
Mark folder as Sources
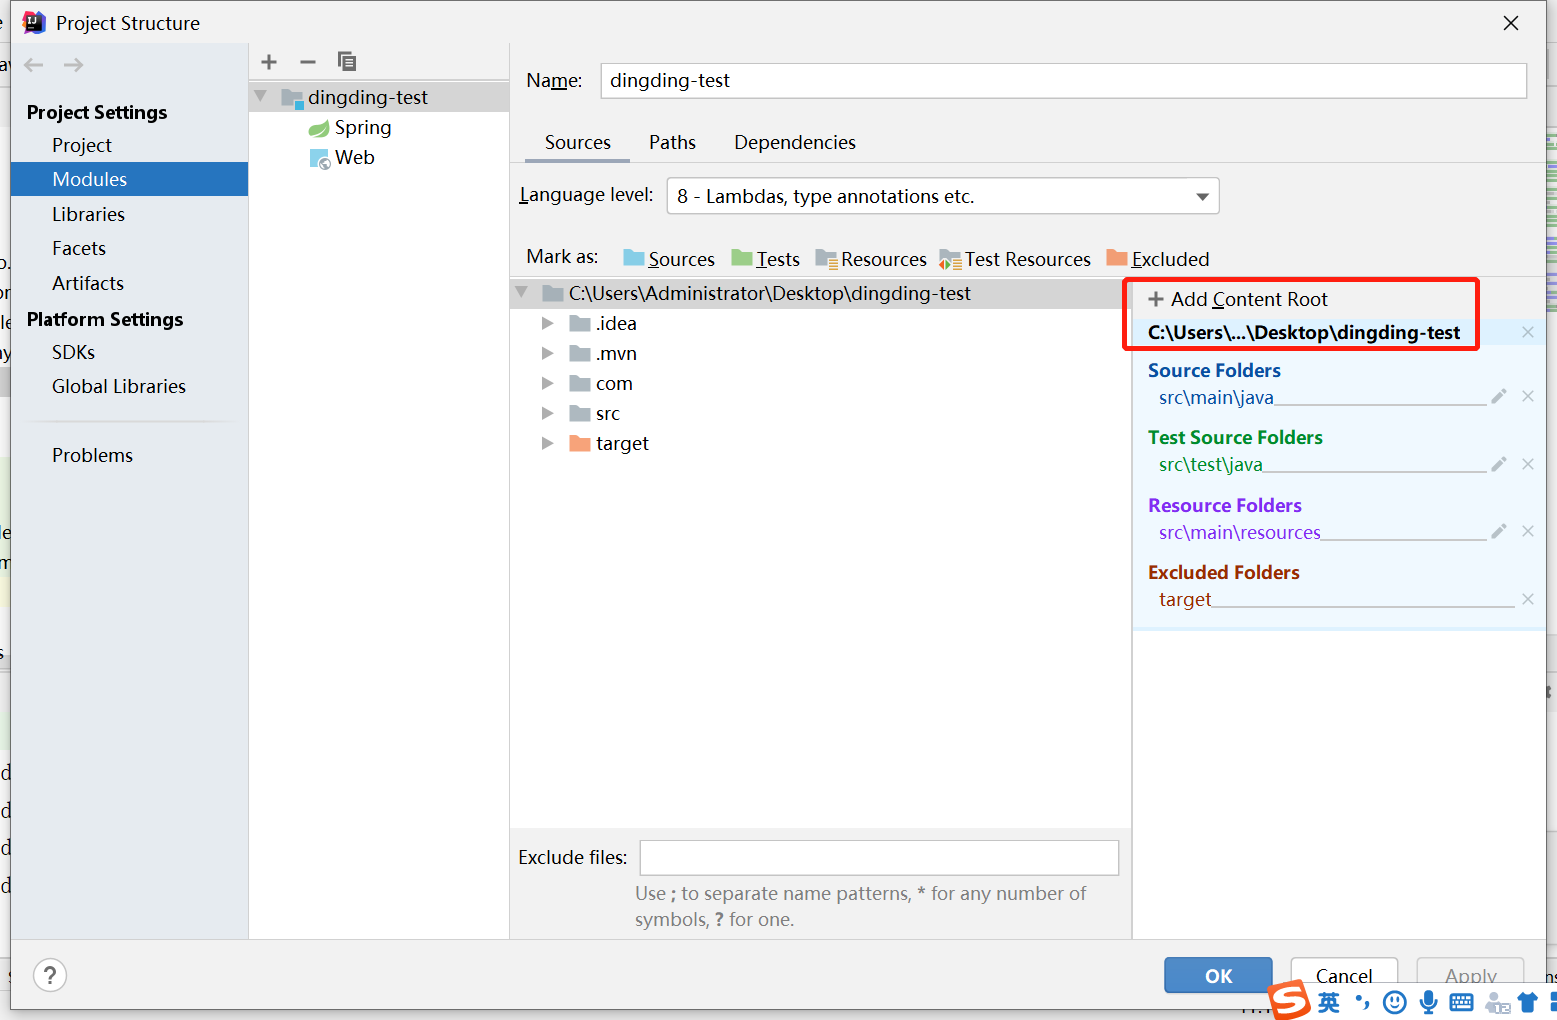coord(669,259)
